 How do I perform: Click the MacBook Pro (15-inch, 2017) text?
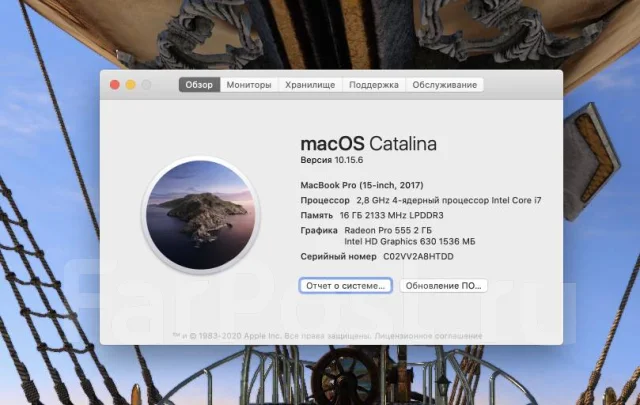[x=362, y=185]
